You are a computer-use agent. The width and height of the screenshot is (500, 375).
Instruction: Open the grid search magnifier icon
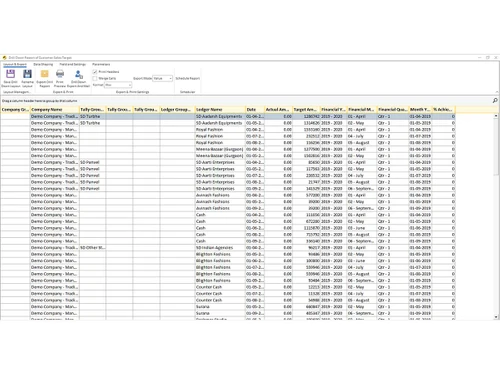coord(495,100)
